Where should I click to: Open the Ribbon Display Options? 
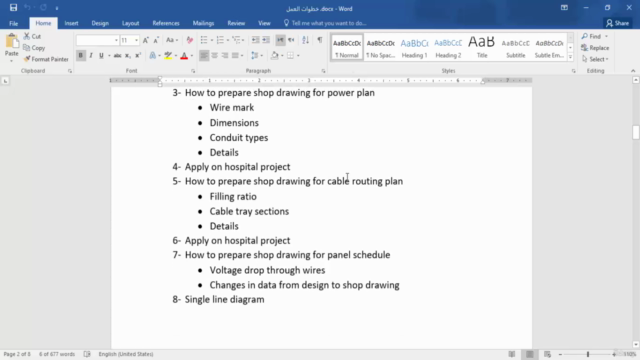(x=564, y=8)
